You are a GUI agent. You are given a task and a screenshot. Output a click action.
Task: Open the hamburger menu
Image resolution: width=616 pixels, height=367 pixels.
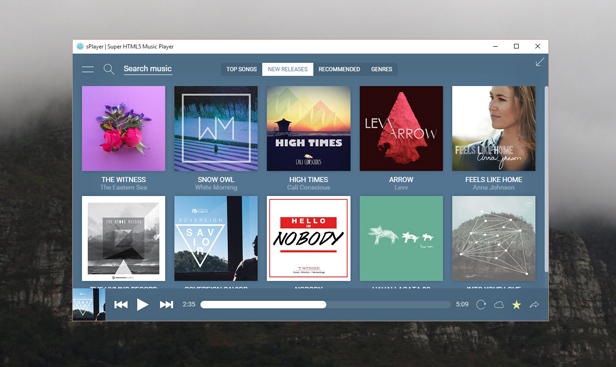[88, 70]
